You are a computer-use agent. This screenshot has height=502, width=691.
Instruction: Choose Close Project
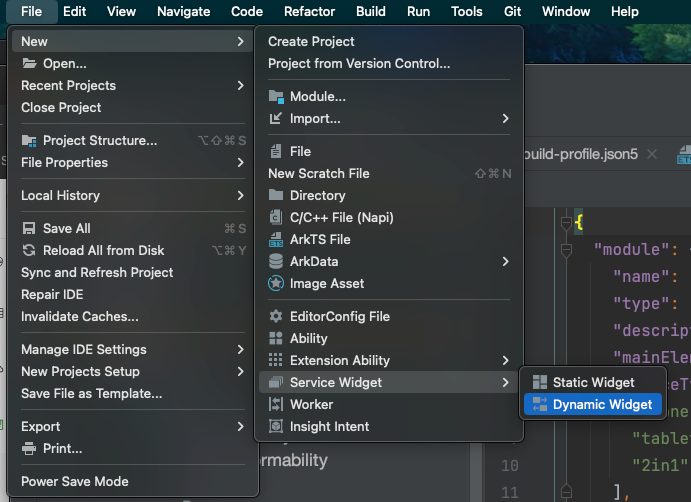point(132,108)
